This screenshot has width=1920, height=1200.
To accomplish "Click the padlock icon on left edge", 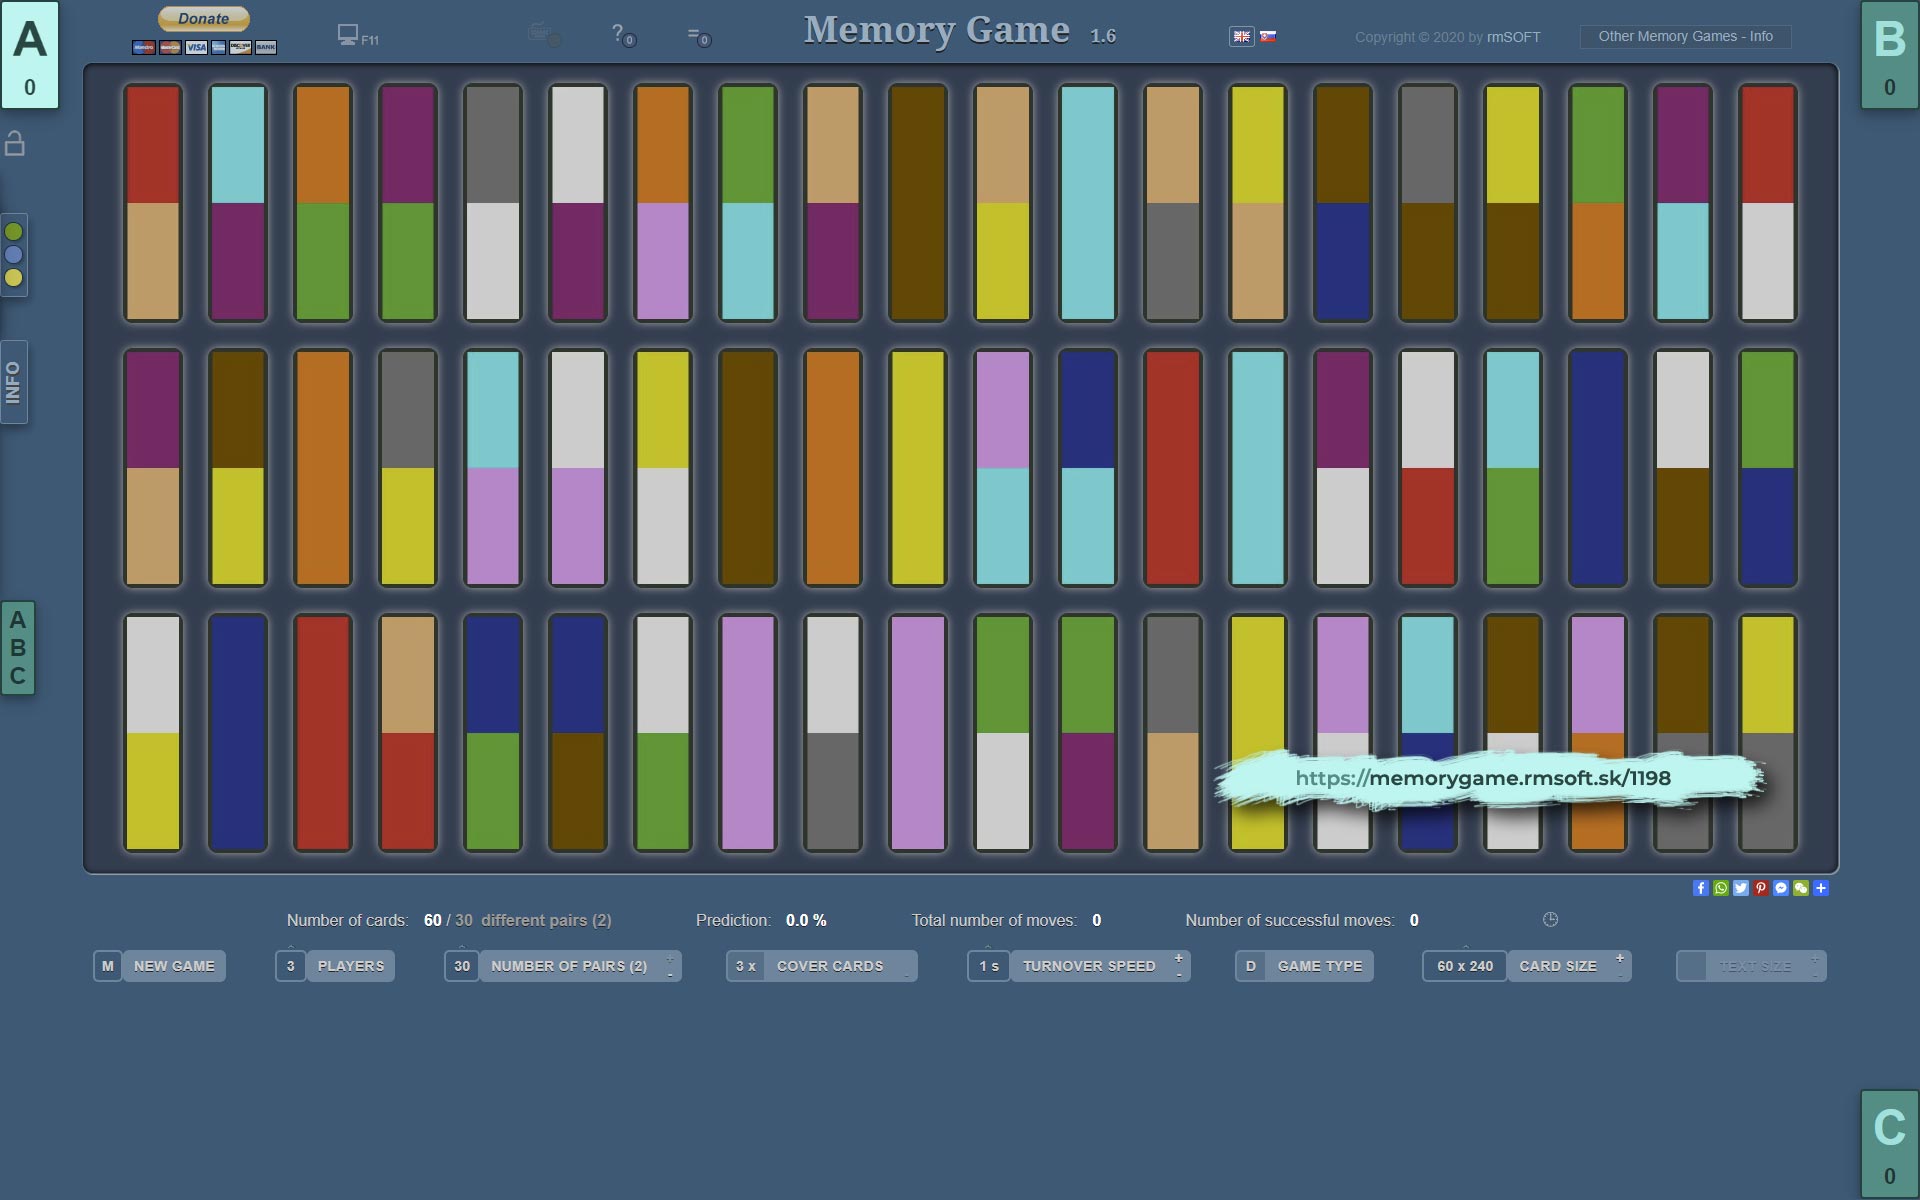I will pos(15,144).
